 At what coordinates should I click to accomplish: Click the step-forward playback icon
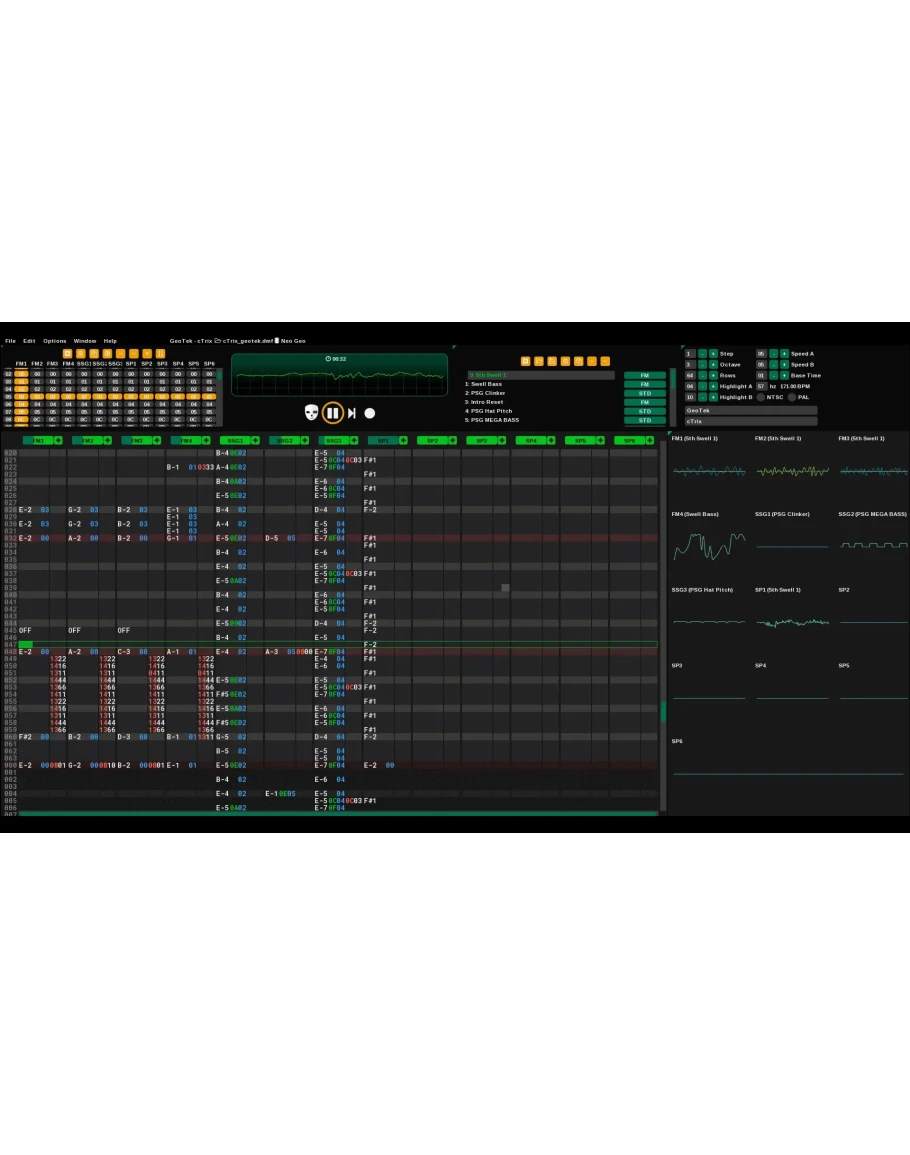pos(352,413)
